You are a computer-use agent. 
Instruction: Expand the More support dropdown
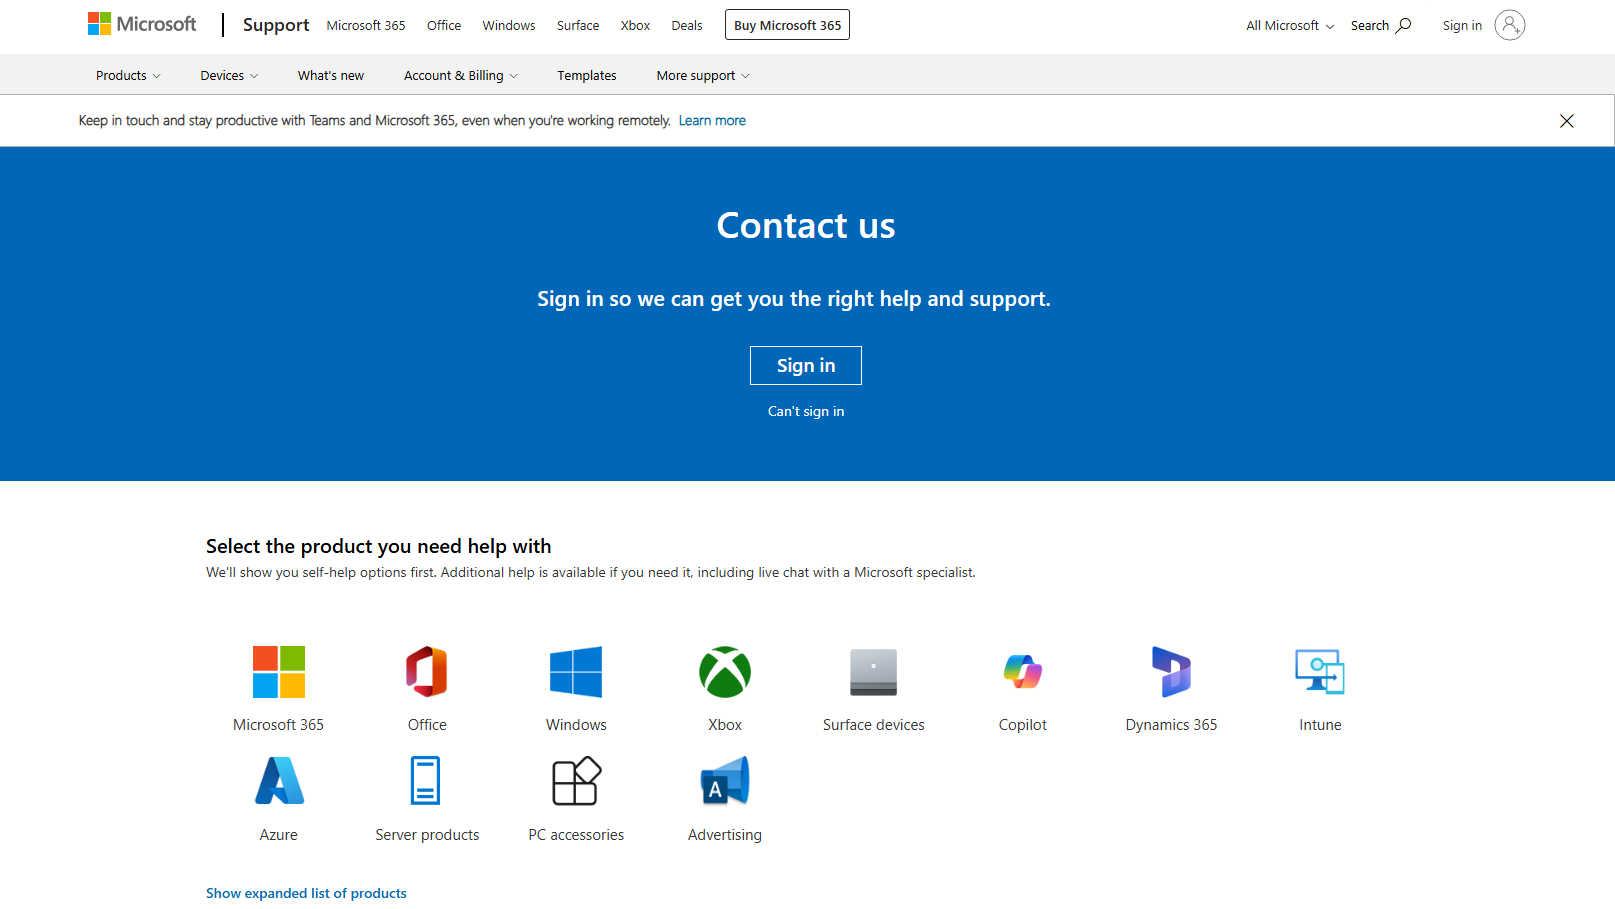(x=703, y=76)
